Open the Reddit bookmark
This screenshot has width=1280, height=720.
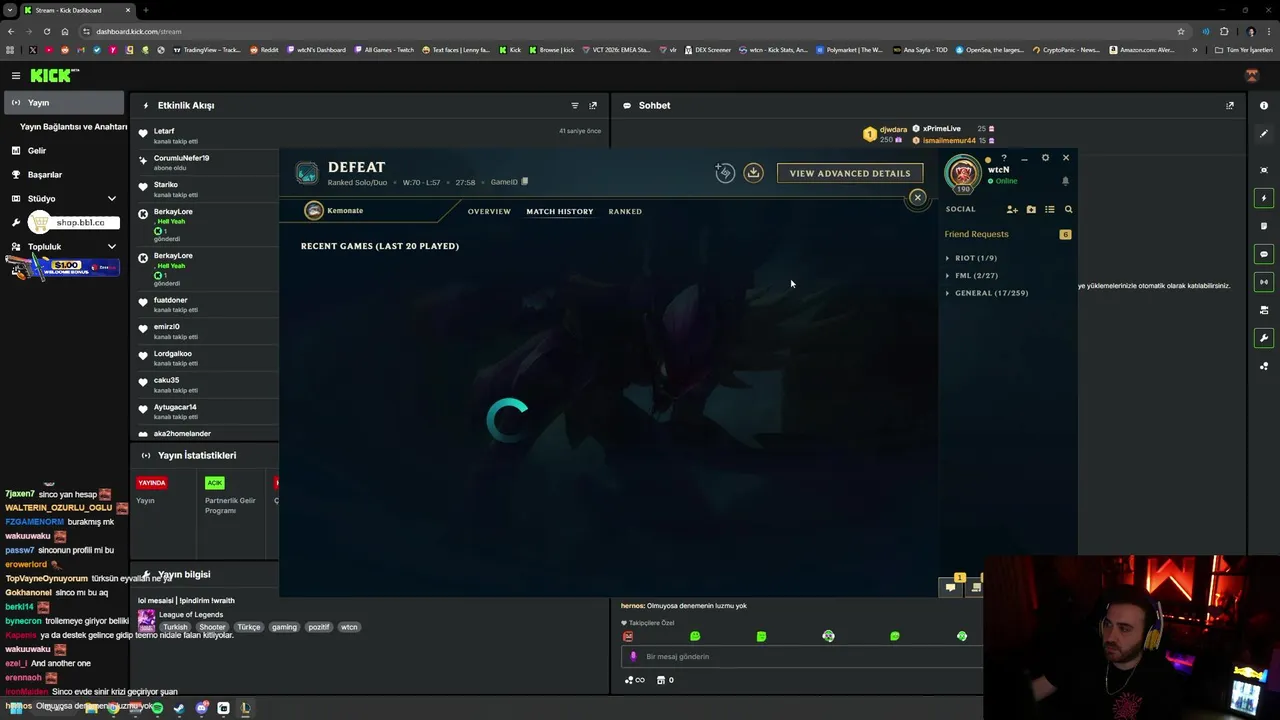coord(264,50)
